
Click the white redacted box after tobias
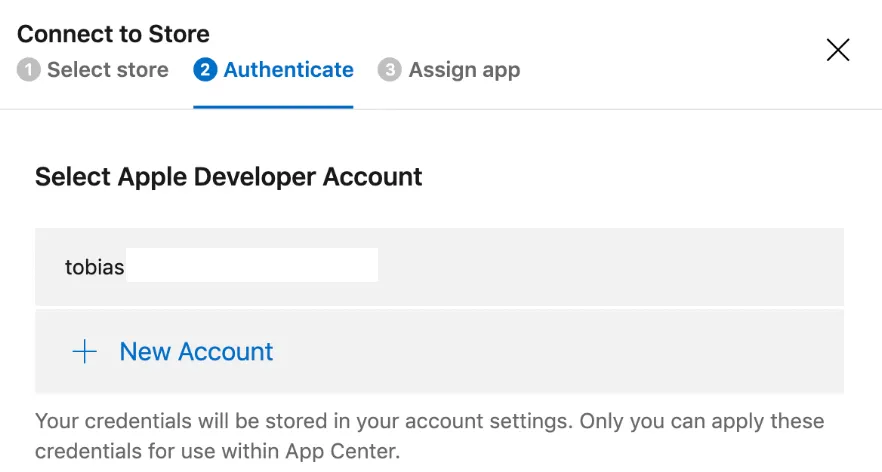252,266
